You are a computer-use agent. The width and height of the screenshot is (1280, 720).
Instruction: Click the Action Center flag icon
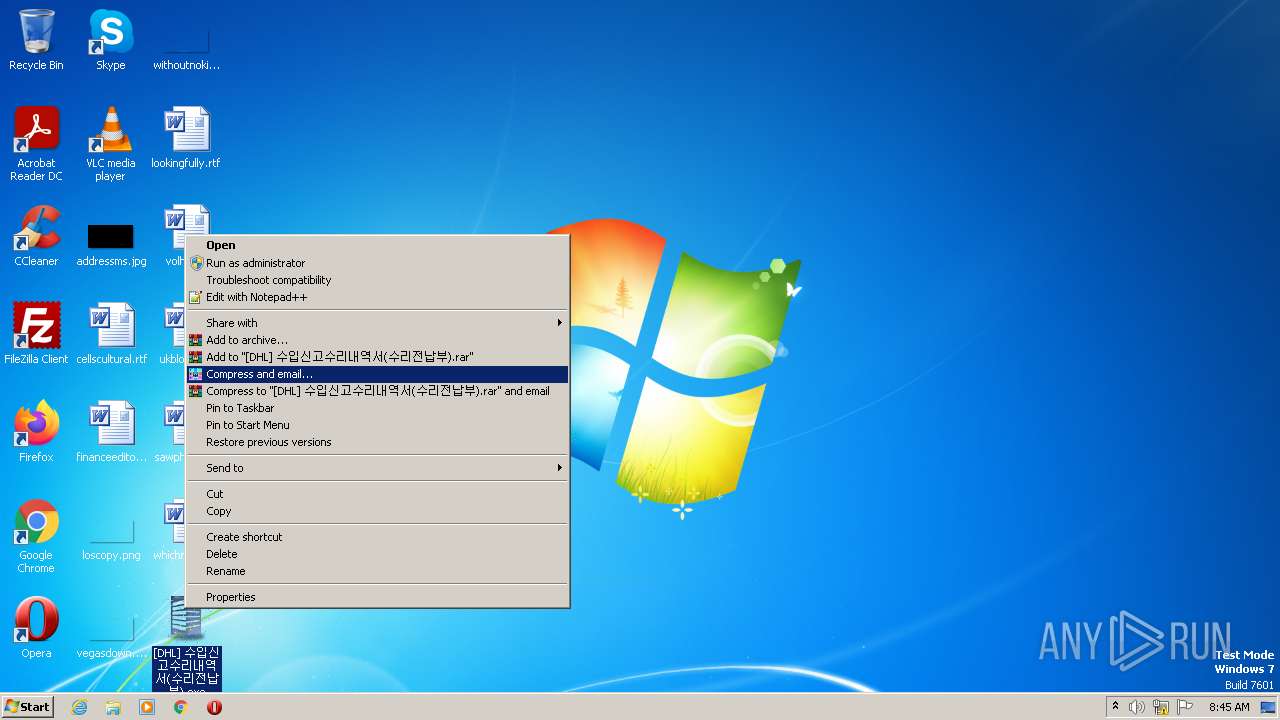pos(1185,707)
